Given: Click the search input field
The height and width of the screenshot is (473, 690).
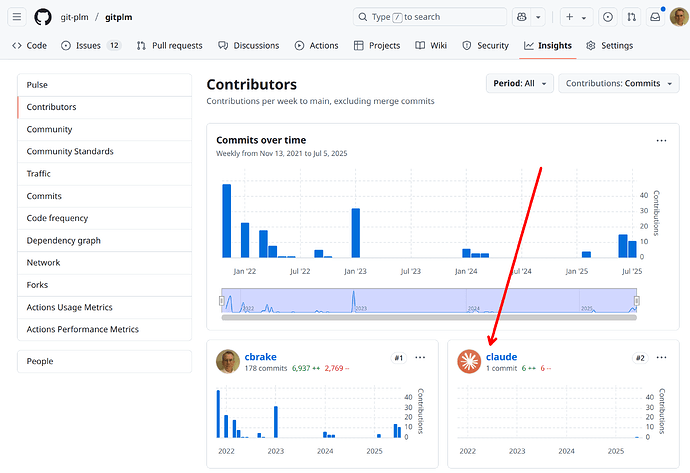Looking at the screenshot, I should 429,17.
